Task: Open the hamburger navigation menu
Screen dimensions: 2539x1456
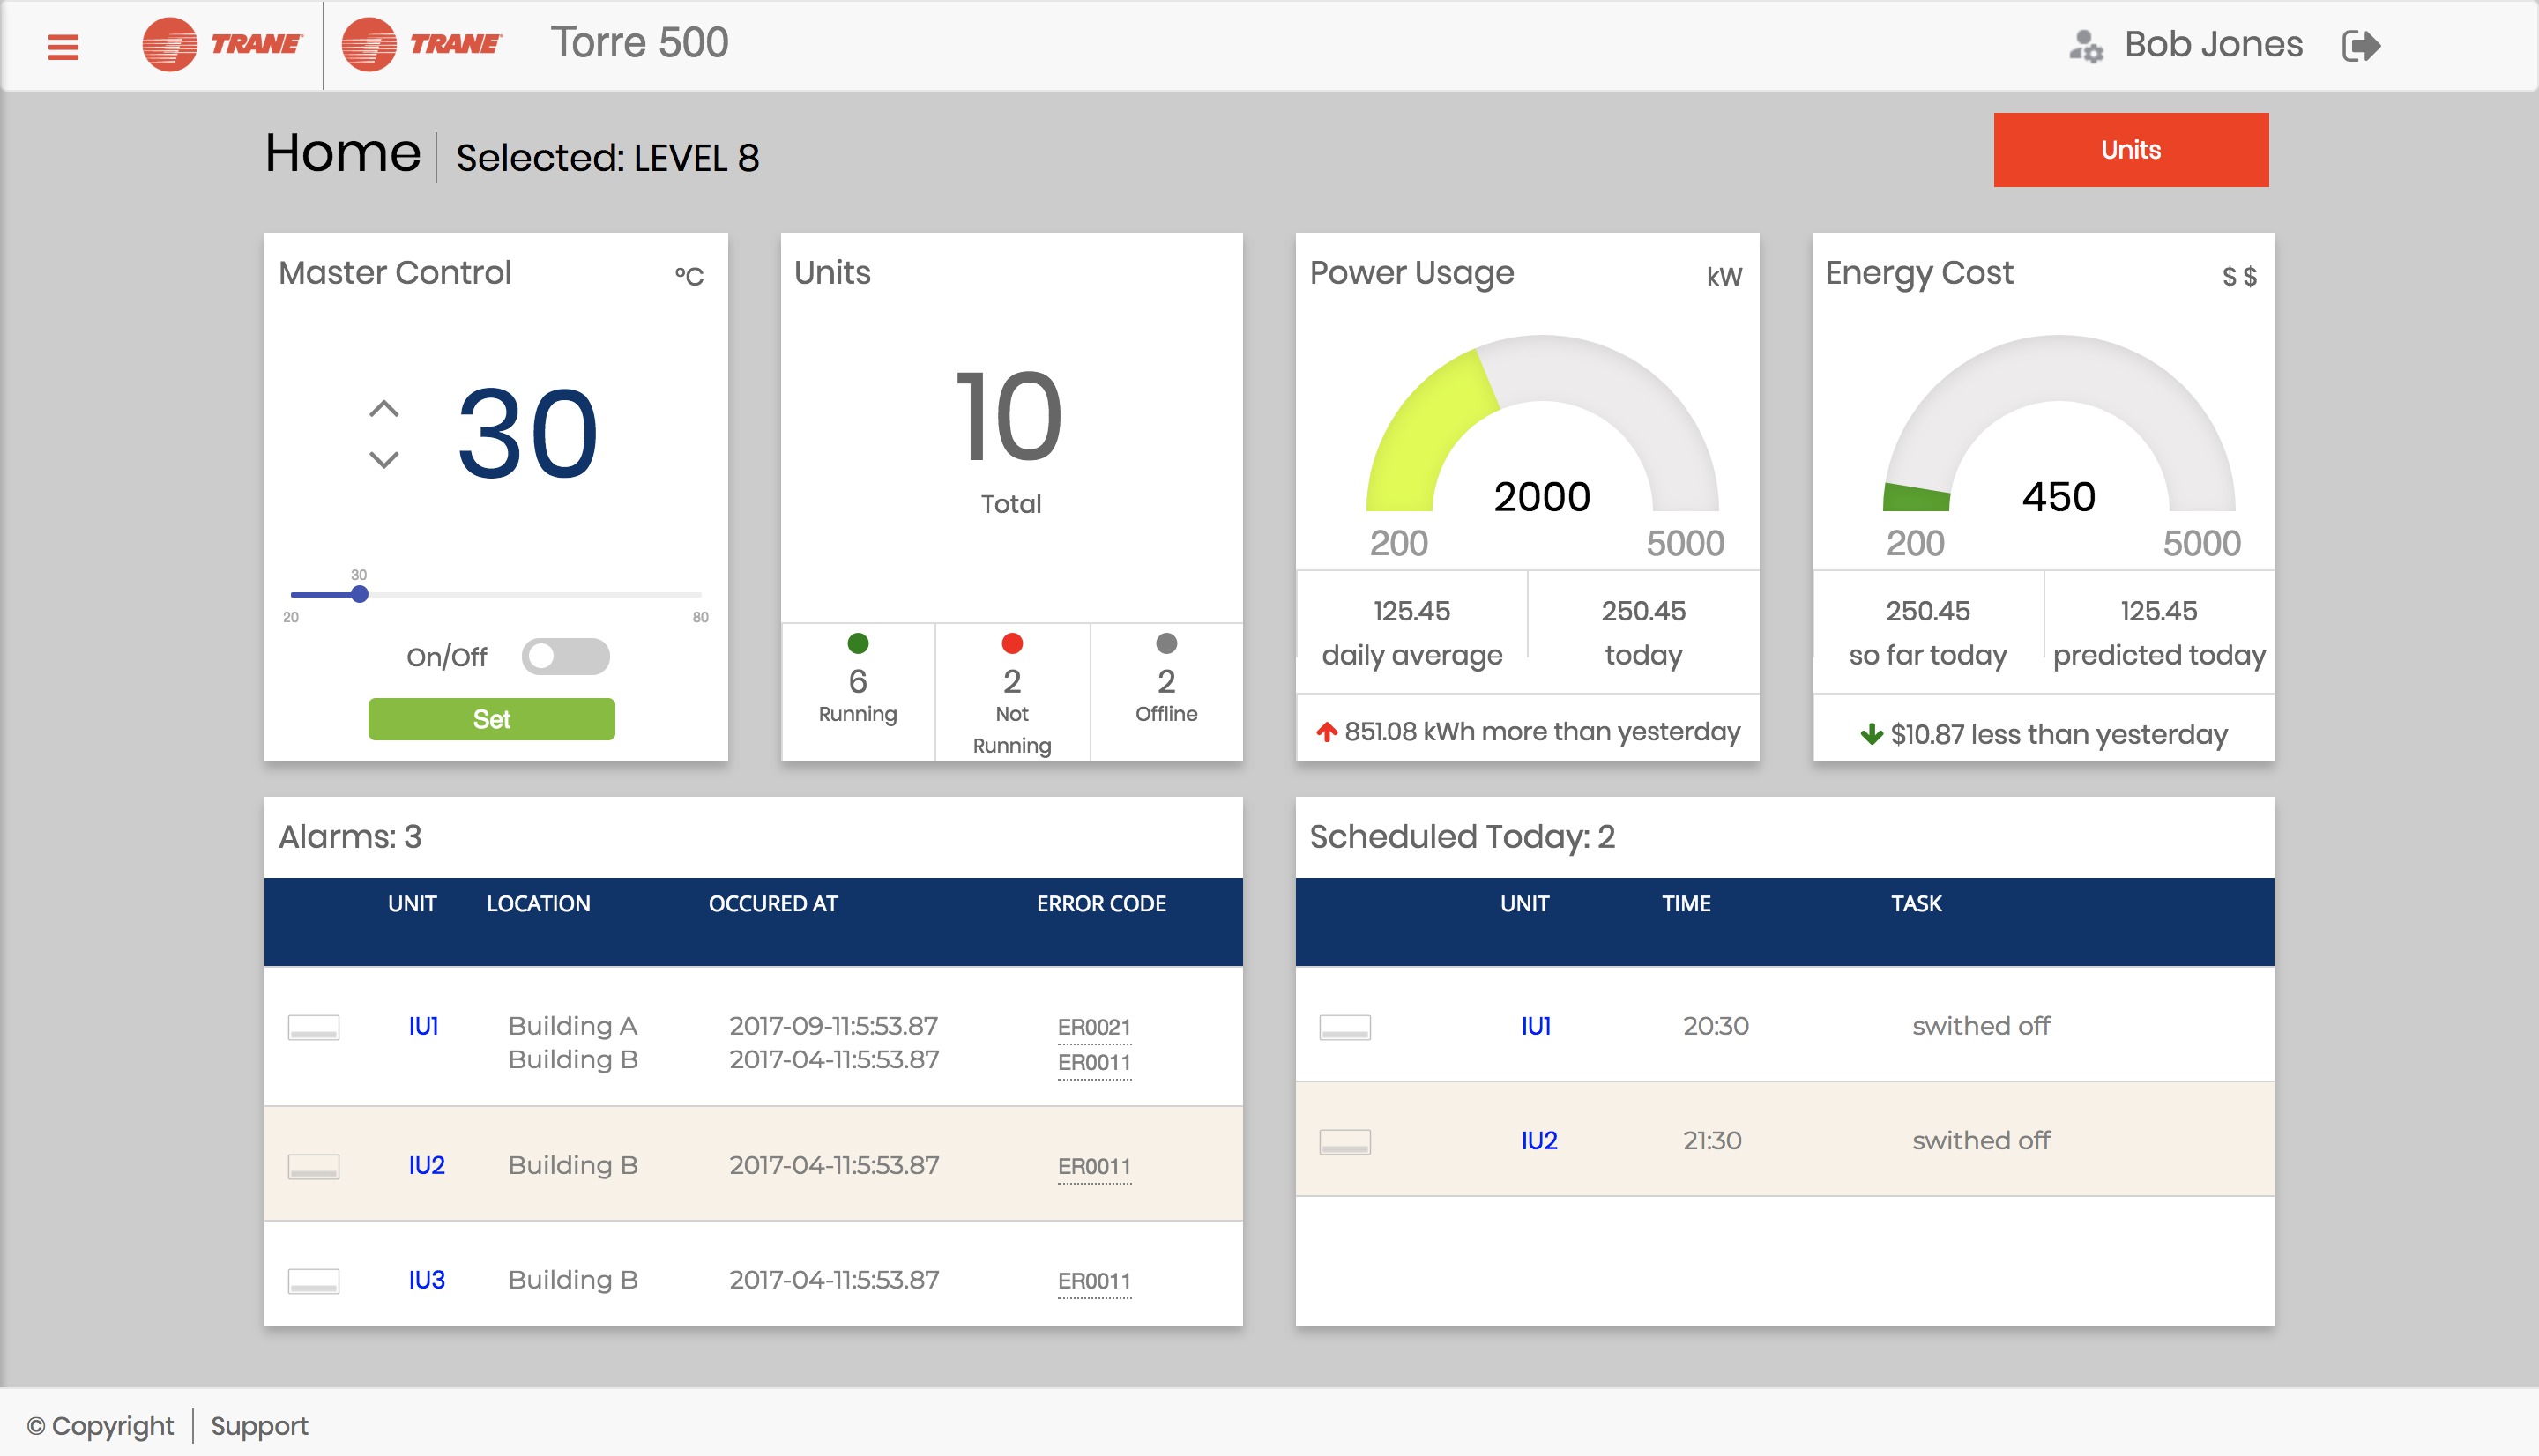Action: 62,45
